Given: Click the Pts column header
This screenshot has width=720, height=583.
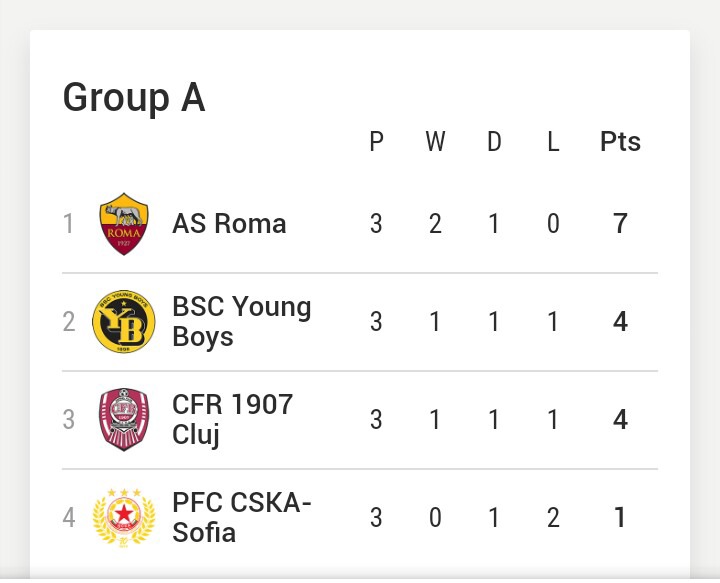Looking at the screenshot, I should [x=620, y=142].
